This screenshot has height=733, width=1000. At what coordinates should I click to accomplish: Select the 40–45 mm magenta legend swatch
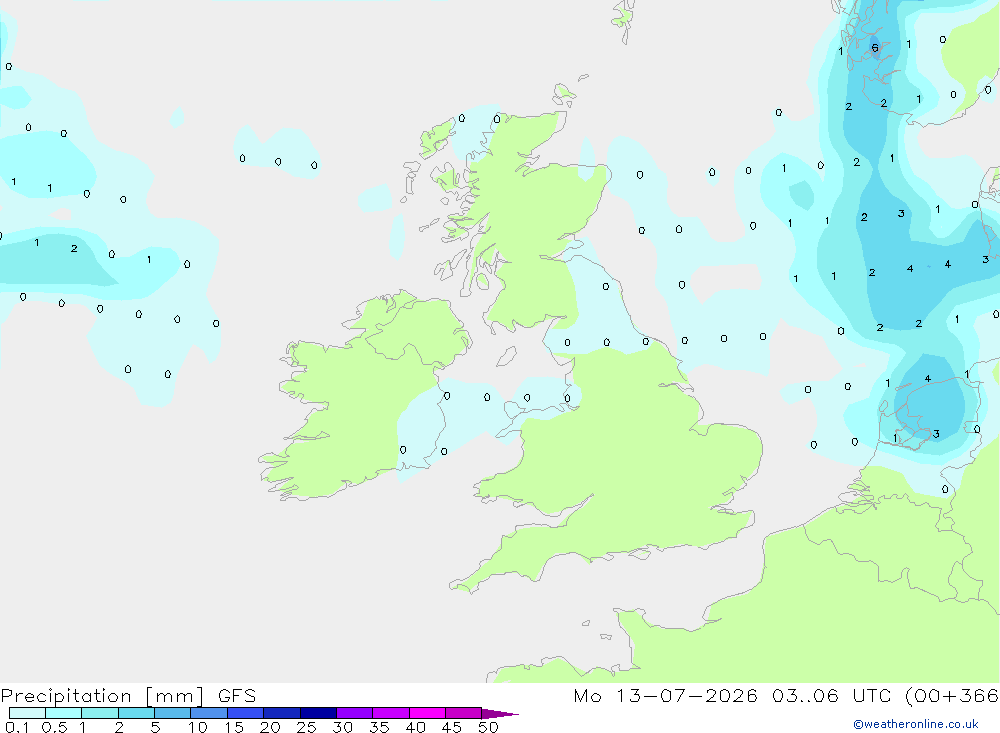[427, 713]
